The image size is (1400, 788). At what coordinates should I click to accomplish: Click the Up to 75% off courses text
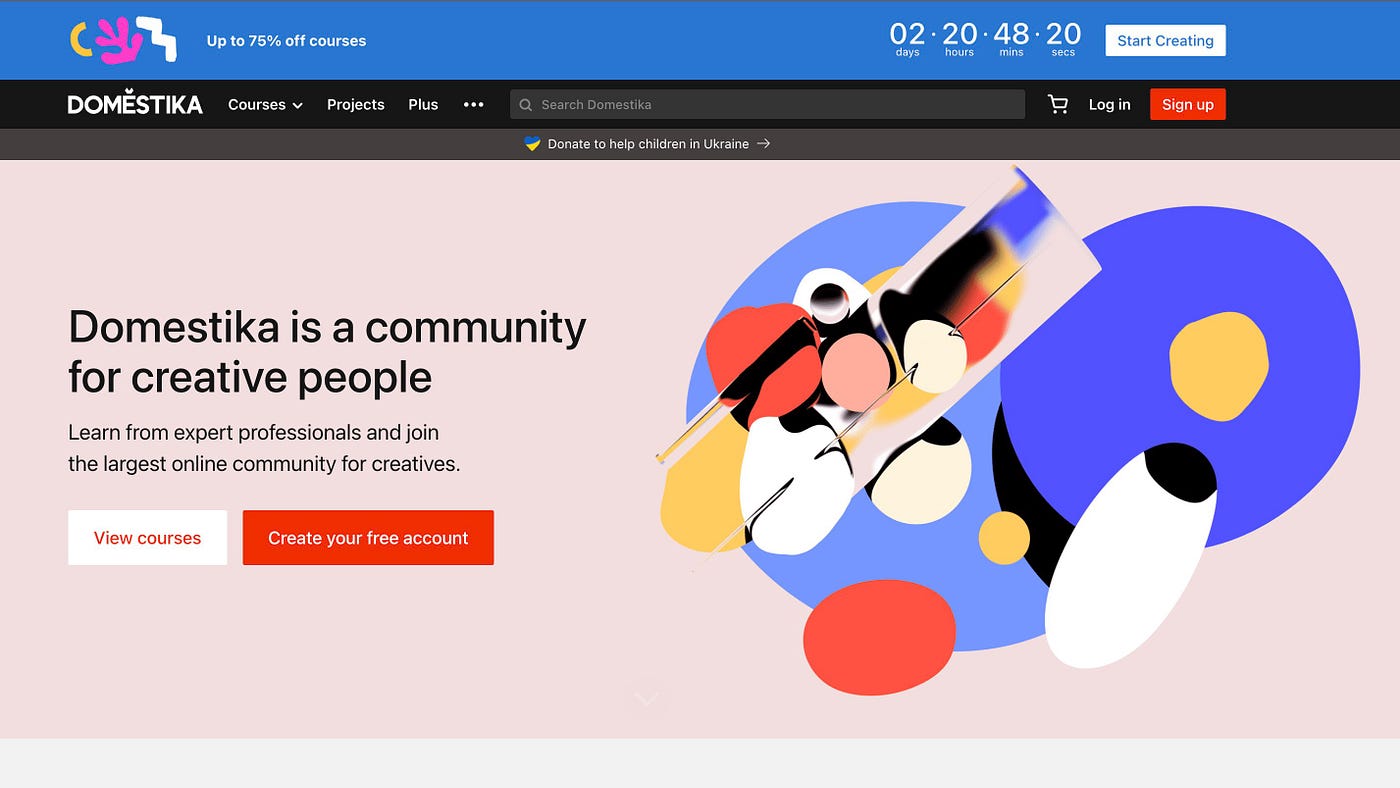coord(286,41)
